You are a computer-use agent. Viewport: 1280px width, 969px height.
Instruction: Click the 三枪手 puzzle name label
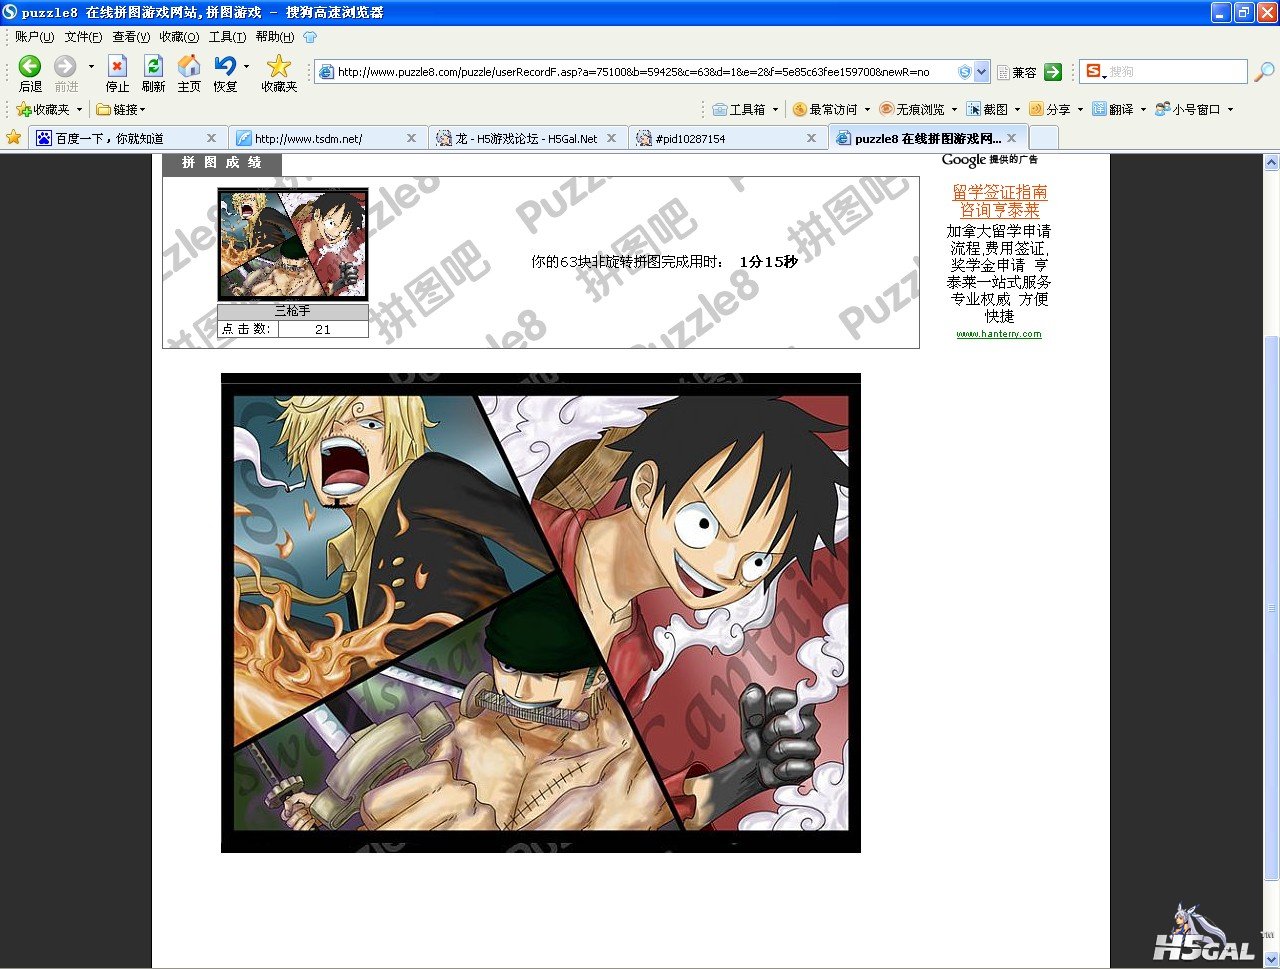[292, 311]
